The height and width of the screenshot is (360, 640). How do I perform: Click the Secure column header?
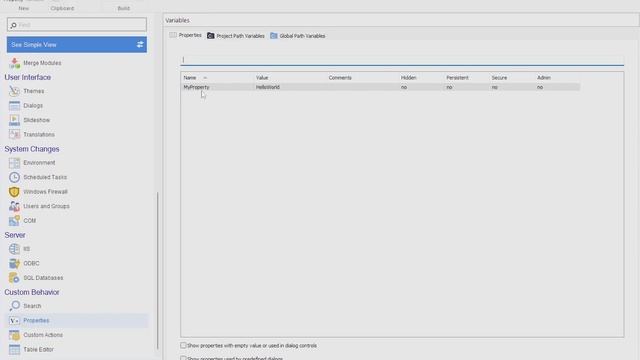[499, 78]
